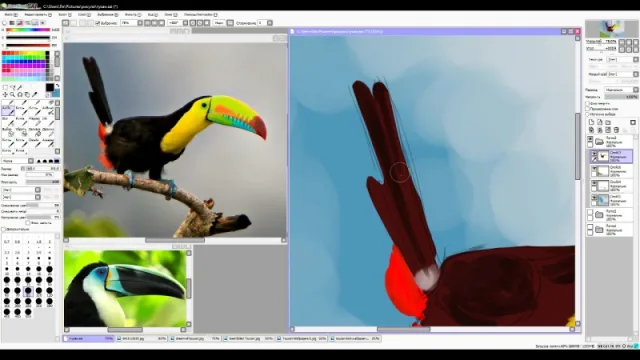Toggle visibility of the top layer folder

pos(590,139)
